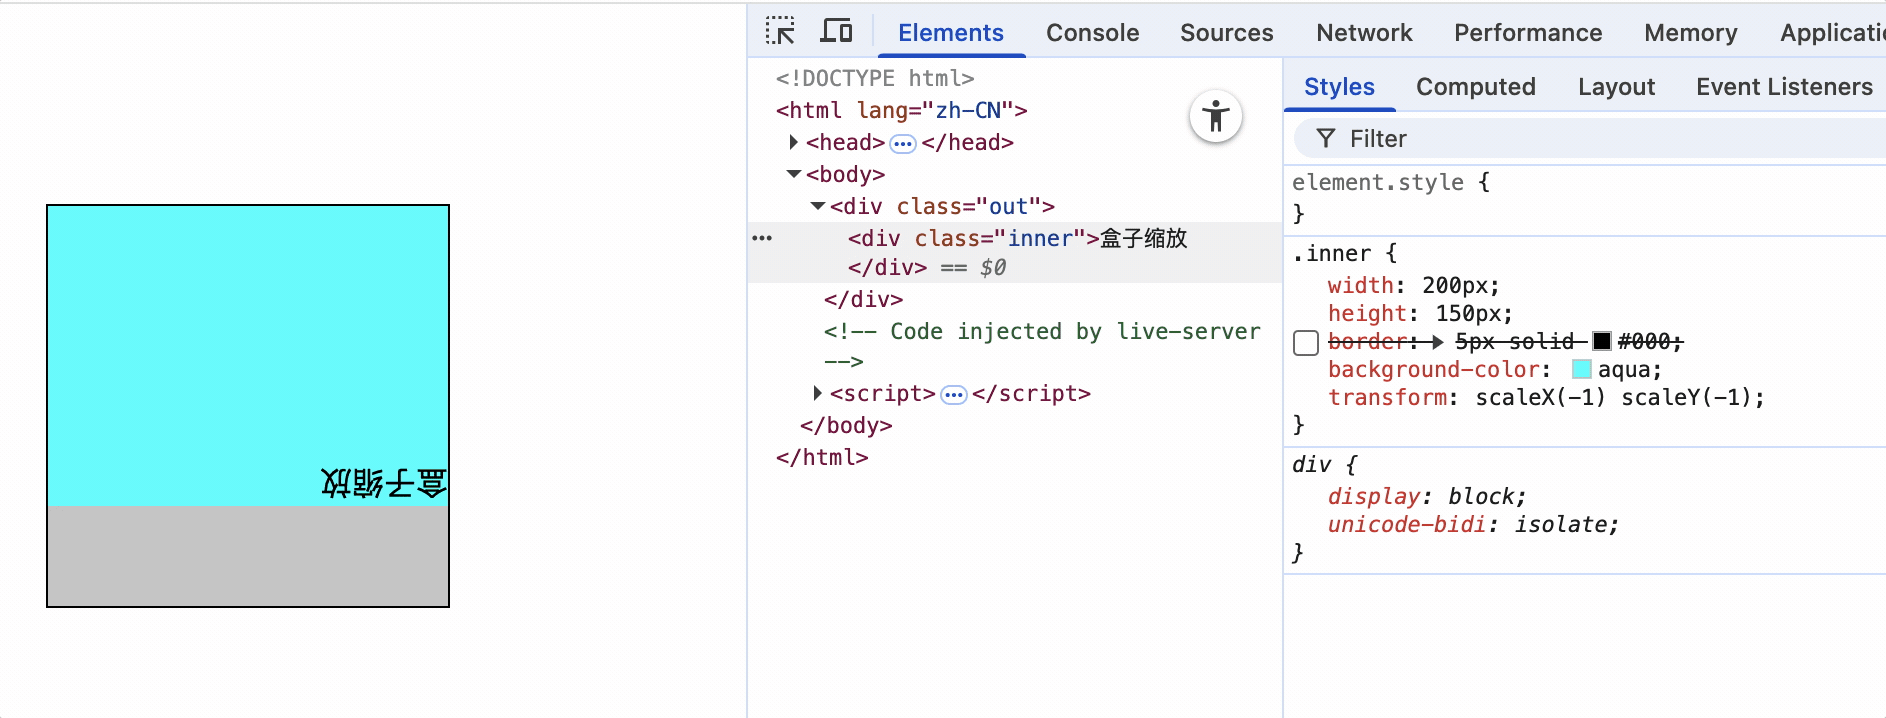This screenshot has height=718, width=1886.
Task: Collapse the div class out node
Action: (818, 206)
